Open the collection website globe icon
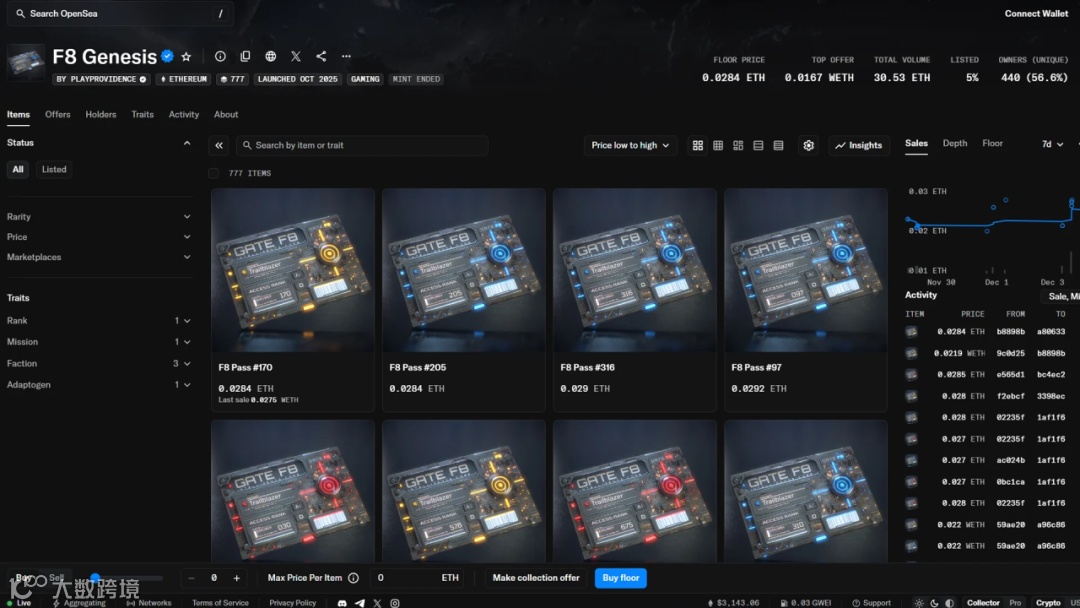 [x=271, y=56]
